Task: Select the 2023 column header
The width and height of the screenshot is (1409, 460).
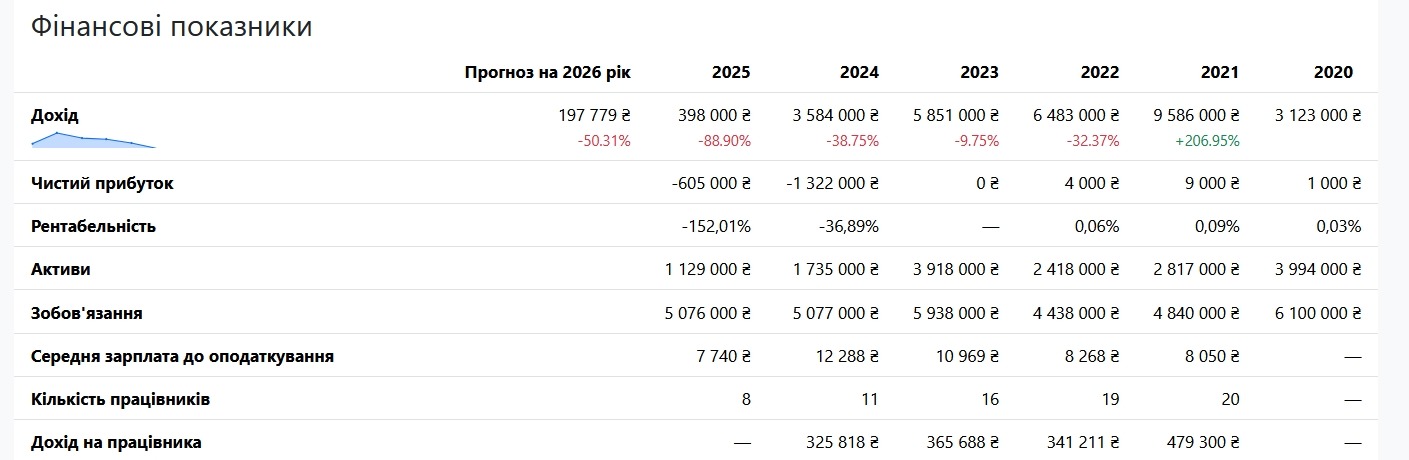Action: click(x=979, y=72)
